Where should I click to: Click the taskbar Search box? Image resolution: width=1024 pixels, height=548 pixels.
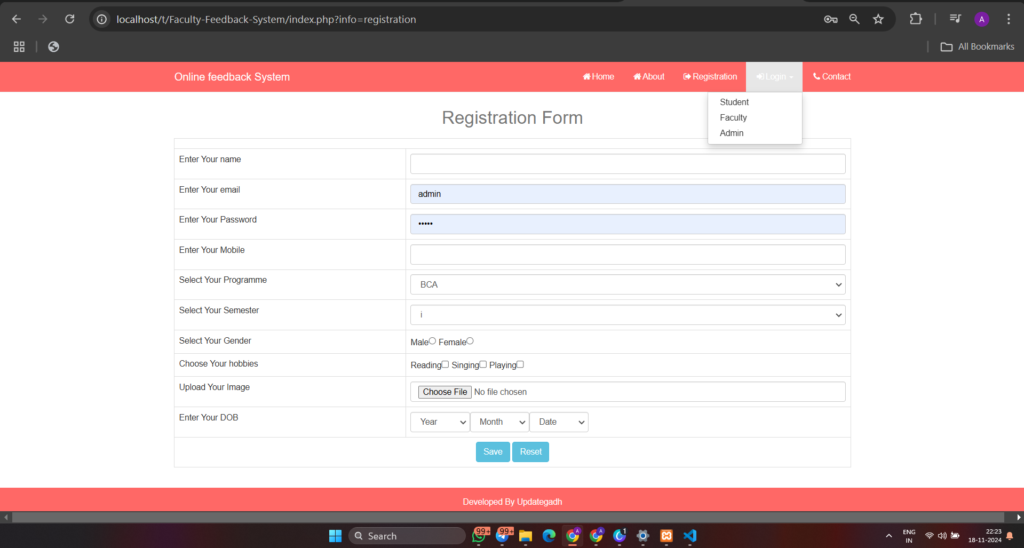407,536
